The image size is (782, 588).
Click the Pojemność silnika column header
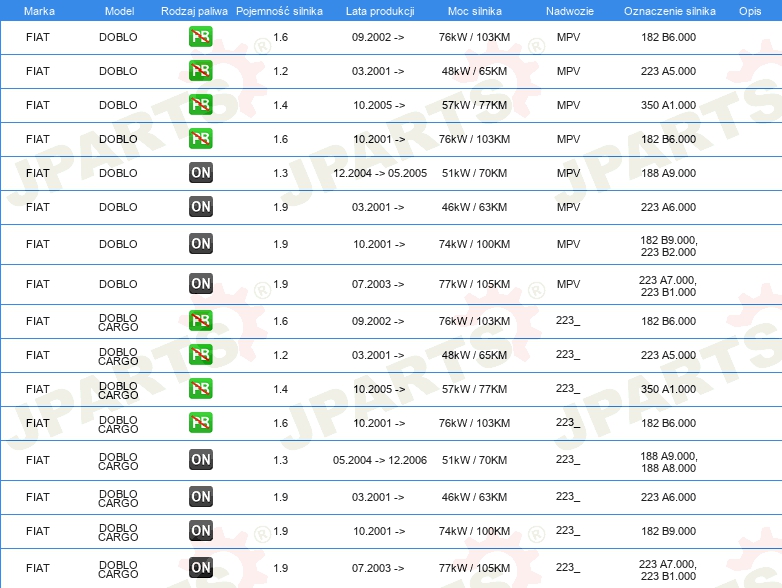[x=279, y=11]
